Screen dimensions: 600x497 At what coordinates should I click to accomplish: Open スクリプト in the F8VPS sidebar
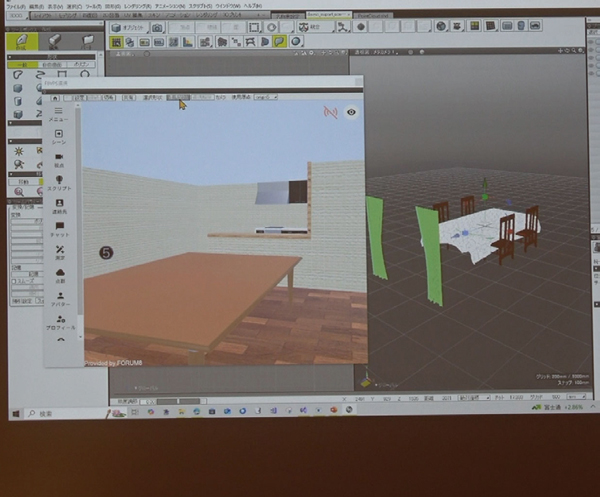click(59, 183)
